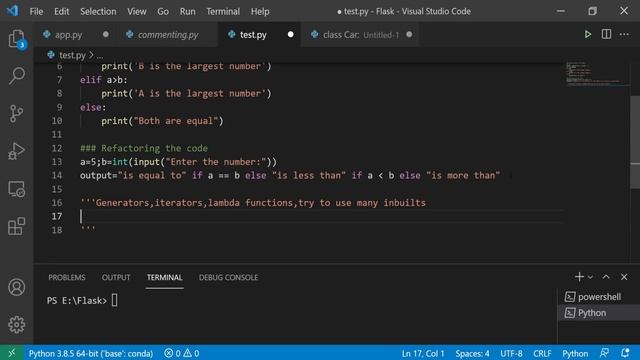Click unsaved dot on test.py tab
The height and width of the screenshot is (360, 640).
click(291, 34)
